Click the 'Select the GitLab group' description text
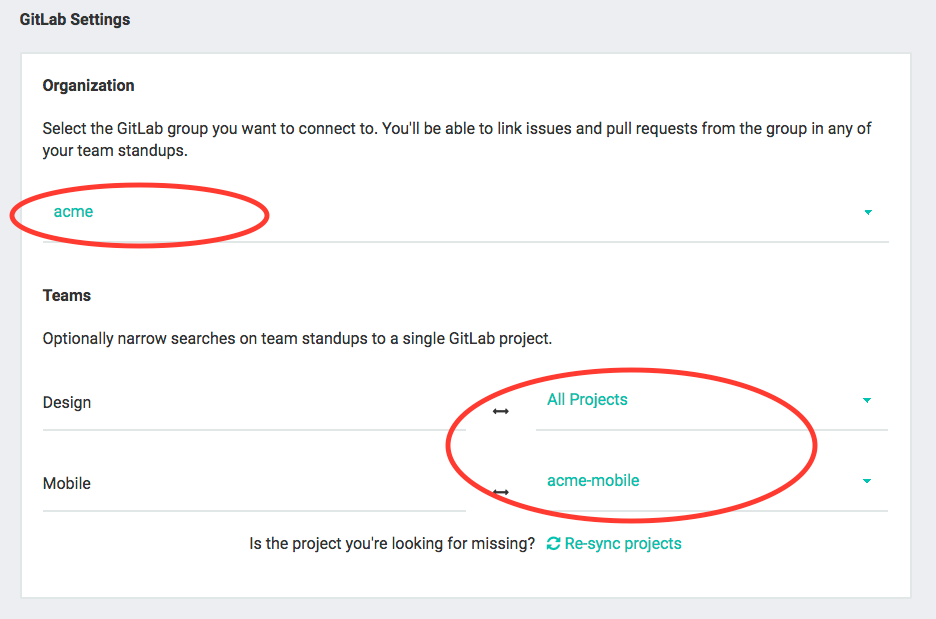The height and width of the screenshot is (619, 936). point(457,139)
